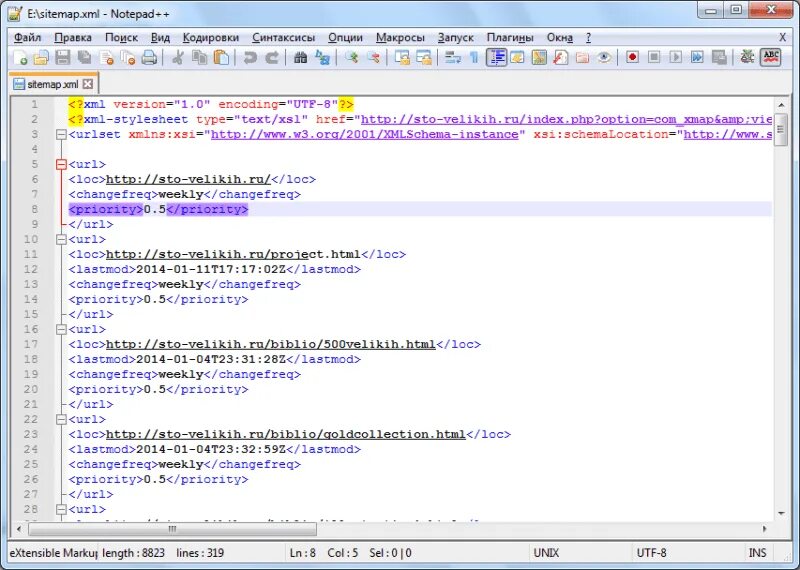Viewport: 800px width, 570px height.
Task: Open the Function List icon
Action: click(560, 57)
